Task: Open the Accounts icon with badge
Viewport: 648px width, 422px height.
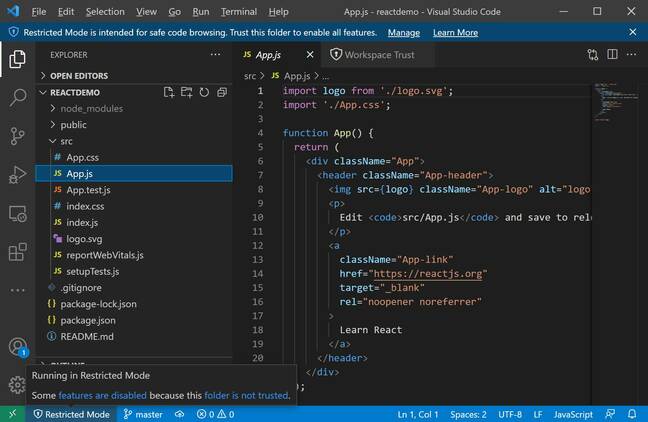Action: tap(17, 347)
